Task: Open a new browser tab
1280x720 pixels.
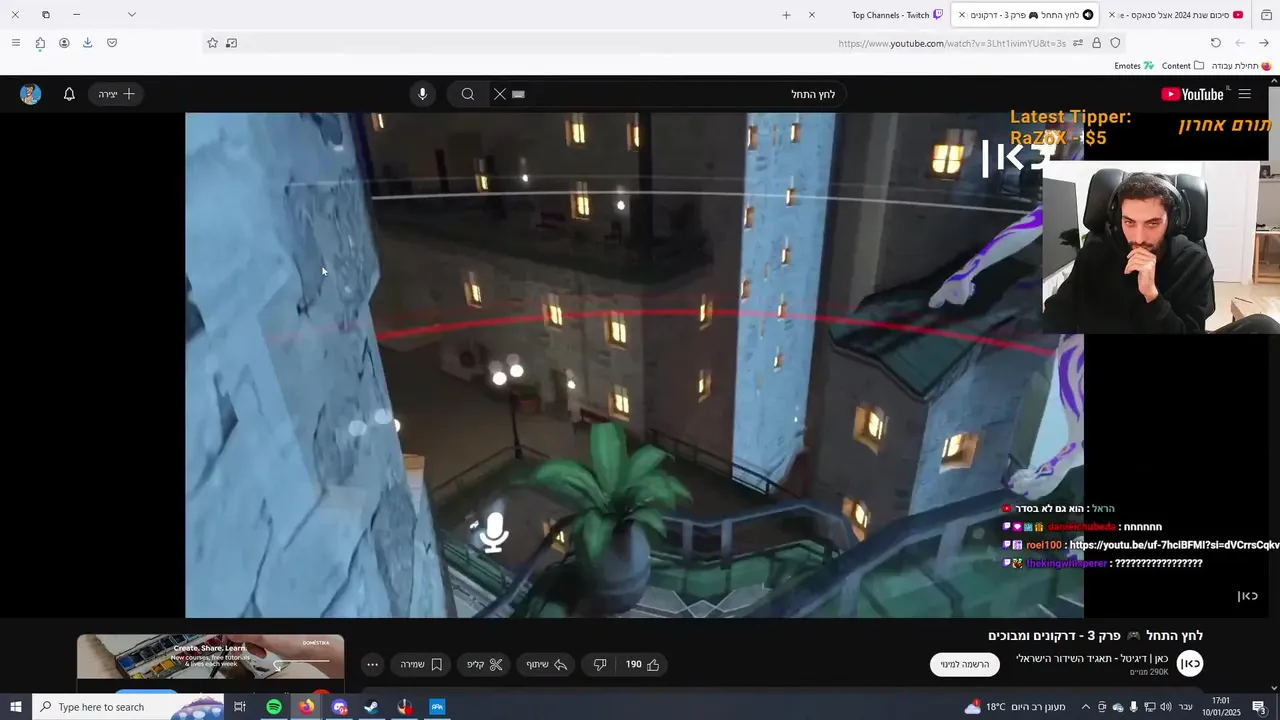Action: tap(786, 15)
